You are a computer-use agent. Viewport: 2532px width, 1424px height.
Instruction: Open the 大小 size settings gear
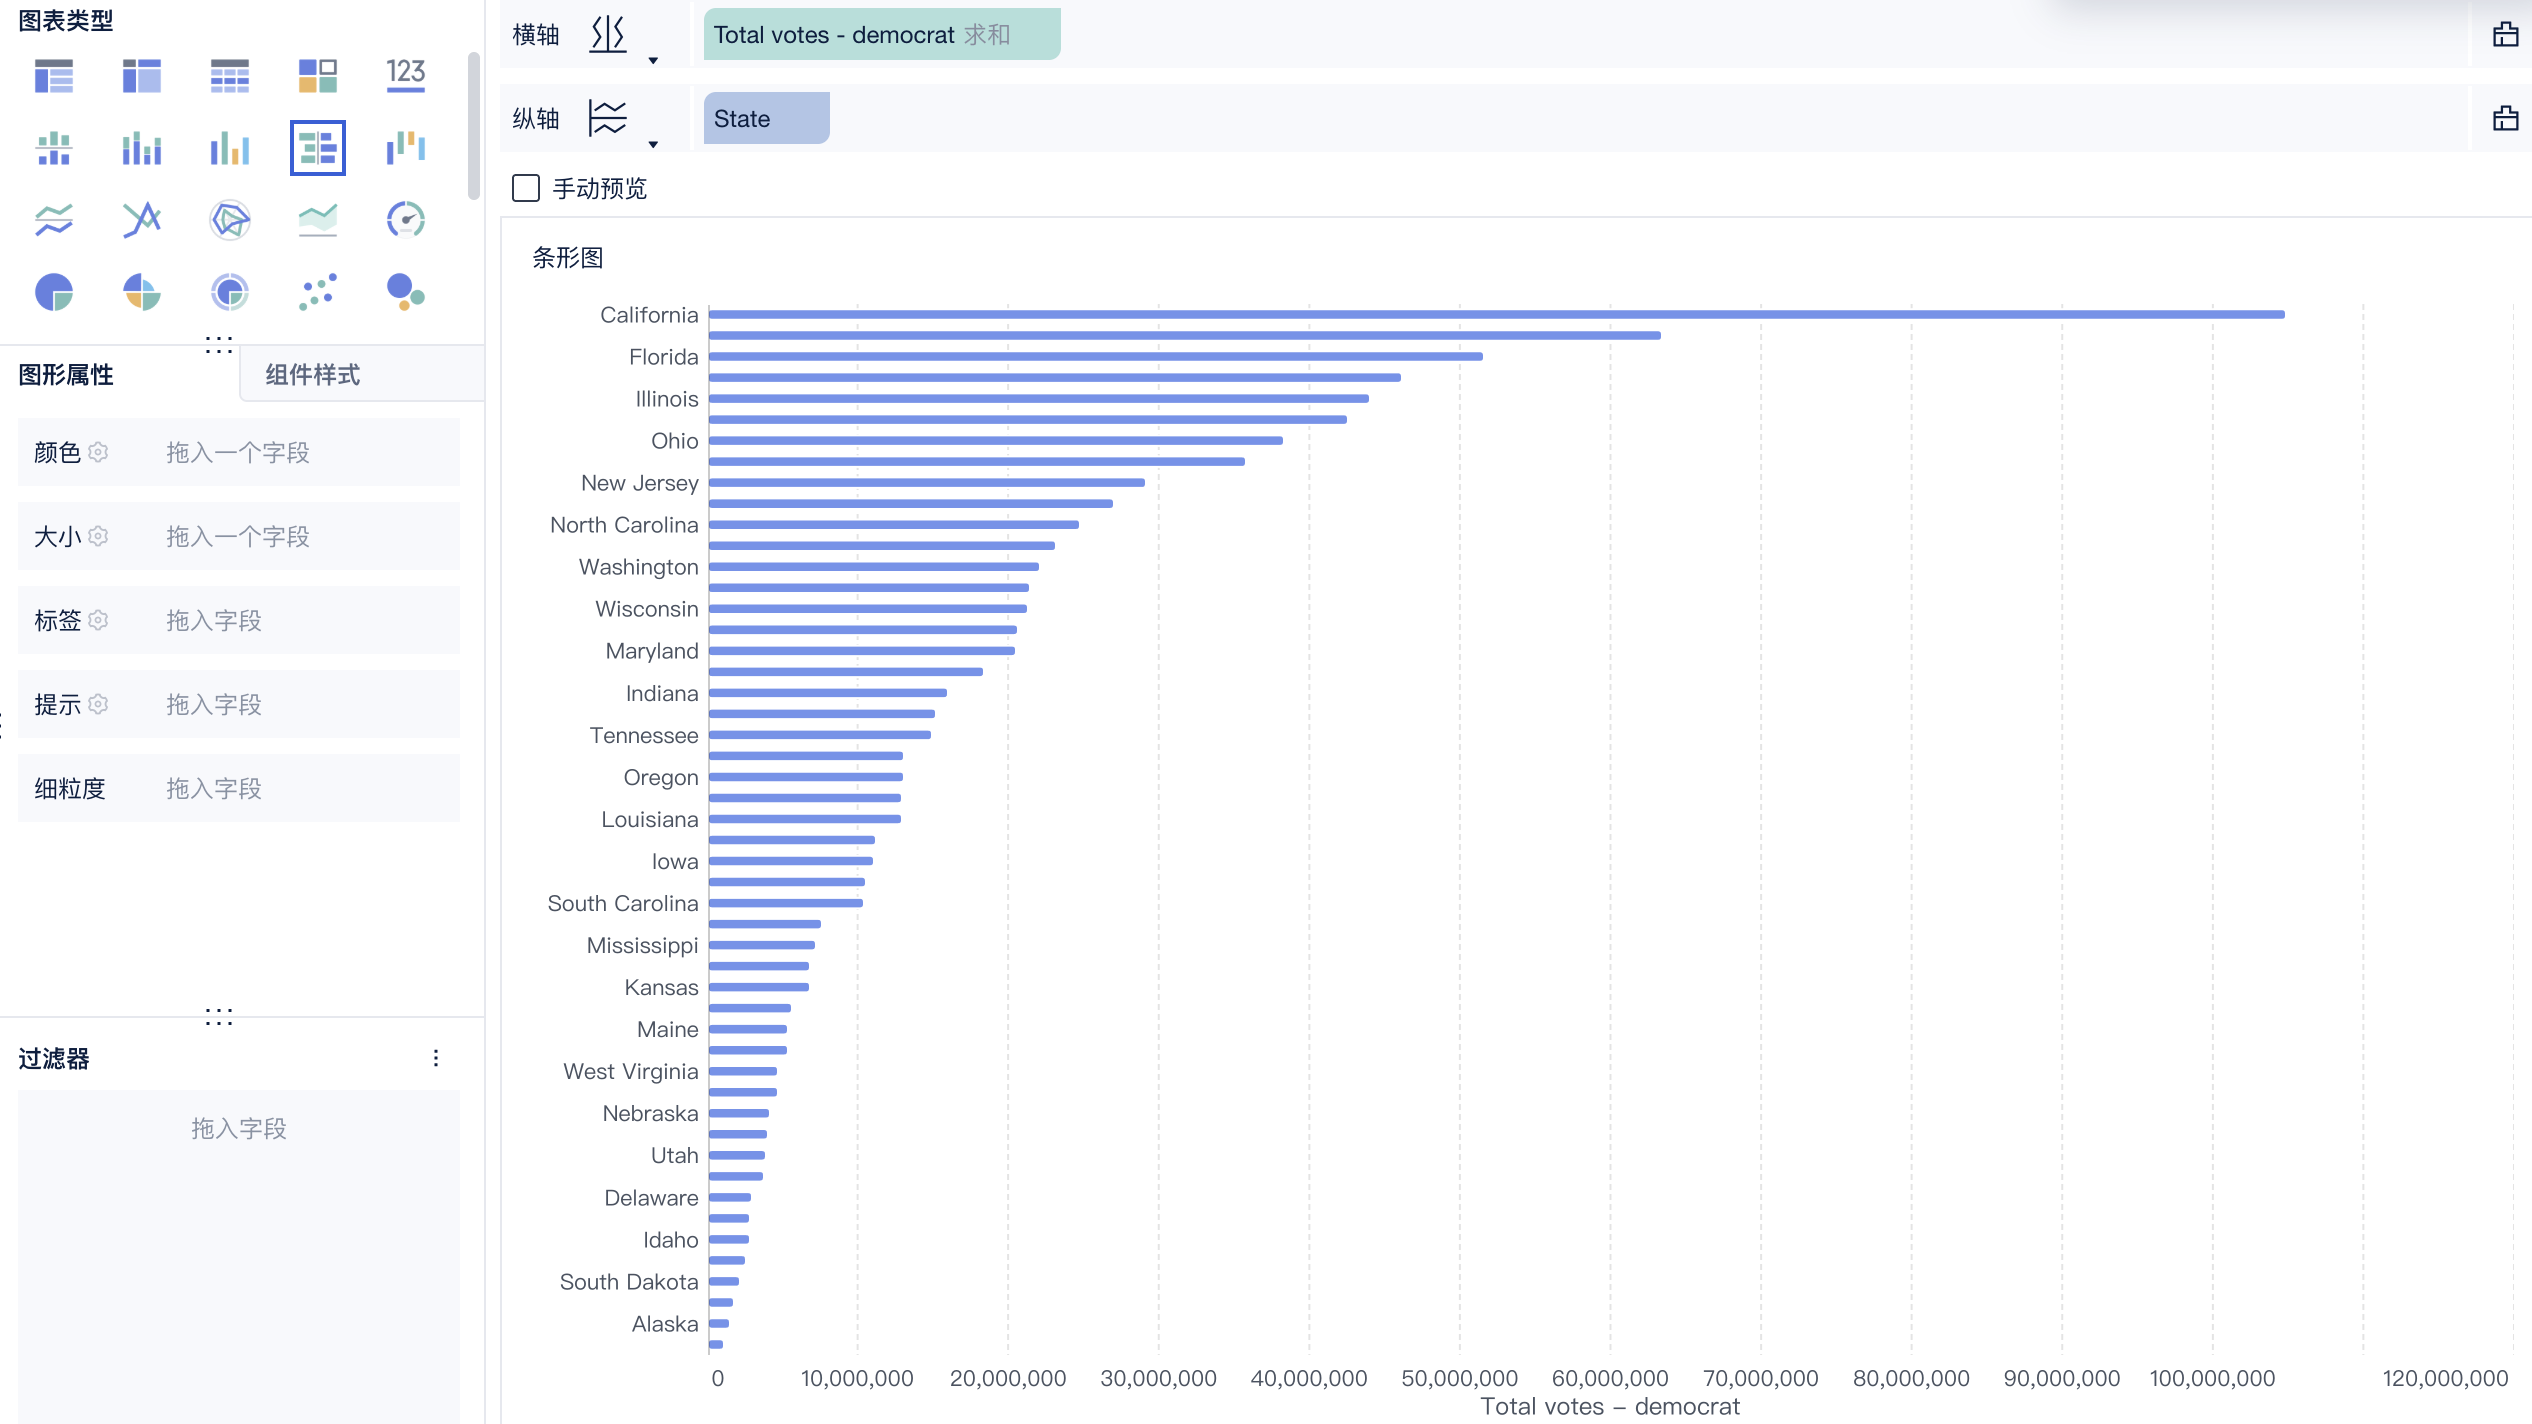98,536
